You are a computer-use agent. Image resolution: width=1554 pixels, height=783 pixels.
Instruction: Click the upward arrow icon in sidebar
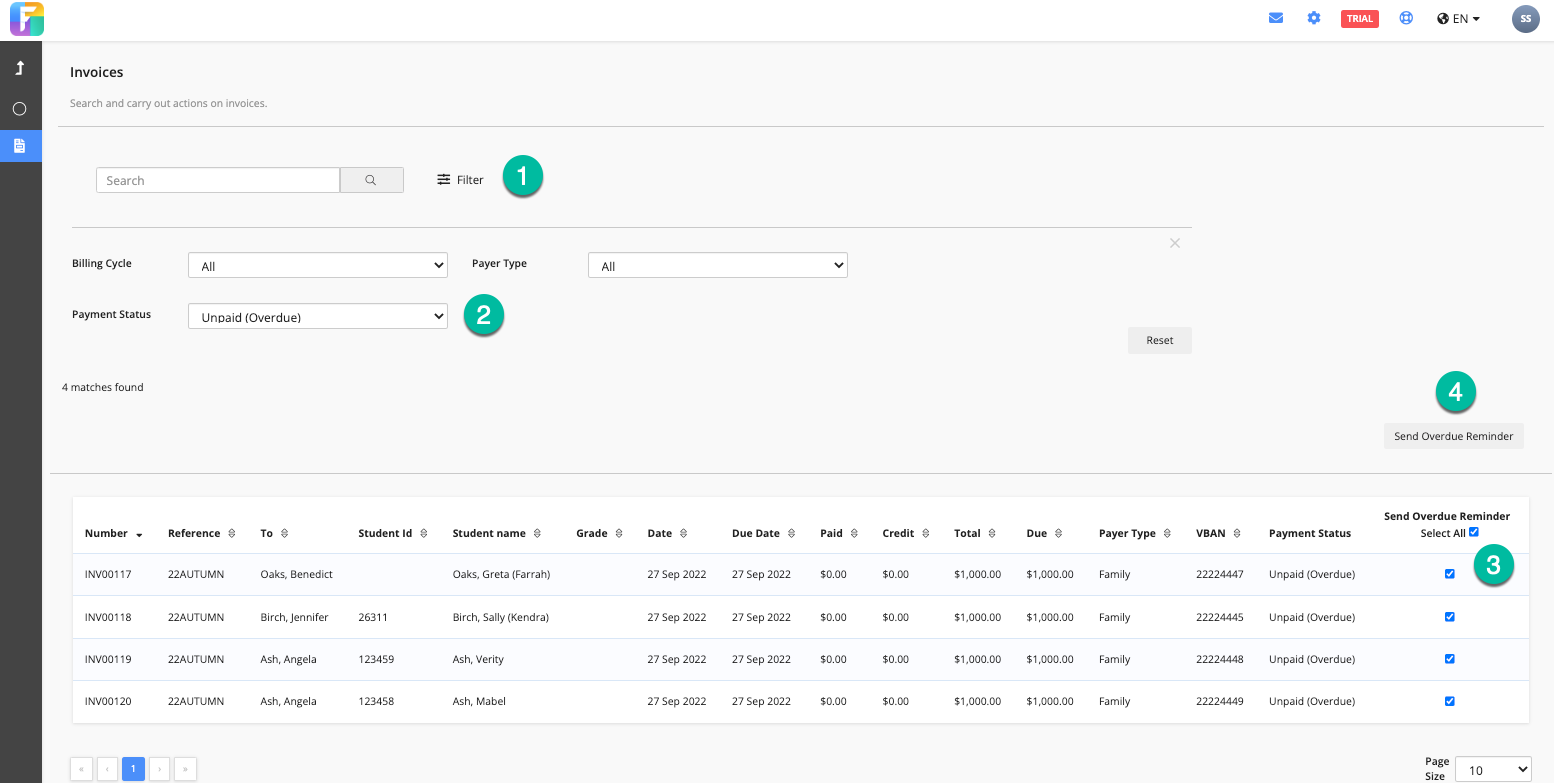click(19, 68)
